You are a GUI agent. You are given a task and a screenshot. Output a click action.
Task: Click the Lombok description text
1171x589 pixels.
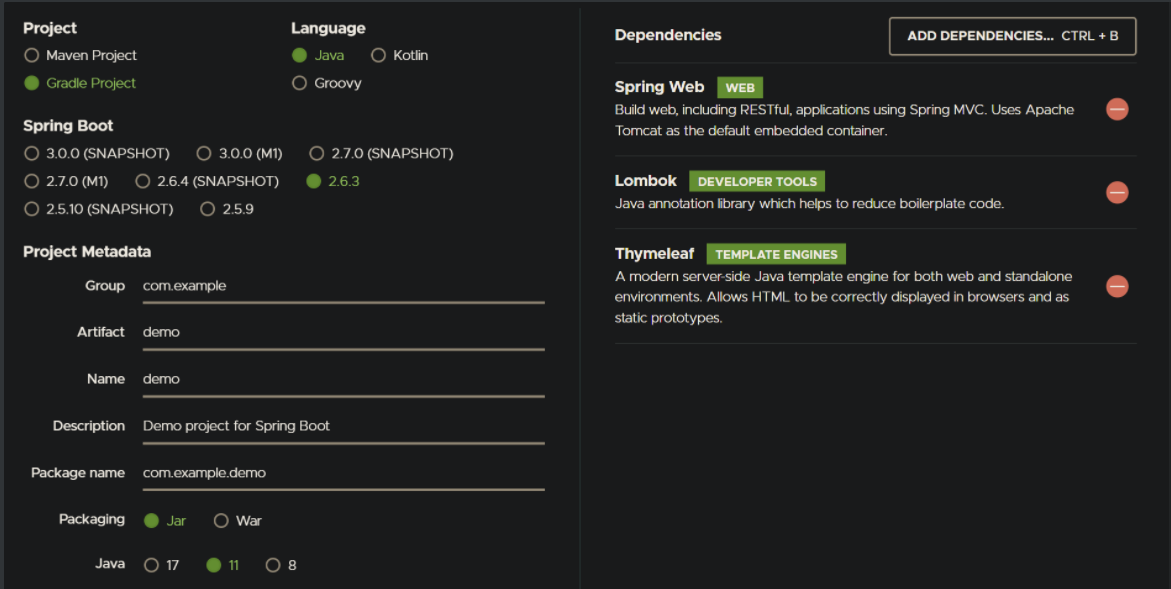click(809, 203)
